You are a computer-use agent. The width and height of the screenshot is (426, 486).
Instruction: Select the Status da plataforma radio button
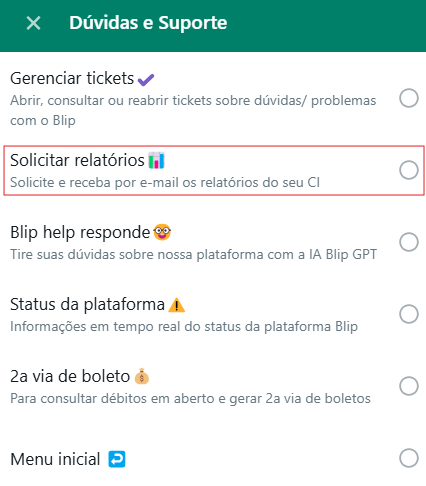click(409, 314)
